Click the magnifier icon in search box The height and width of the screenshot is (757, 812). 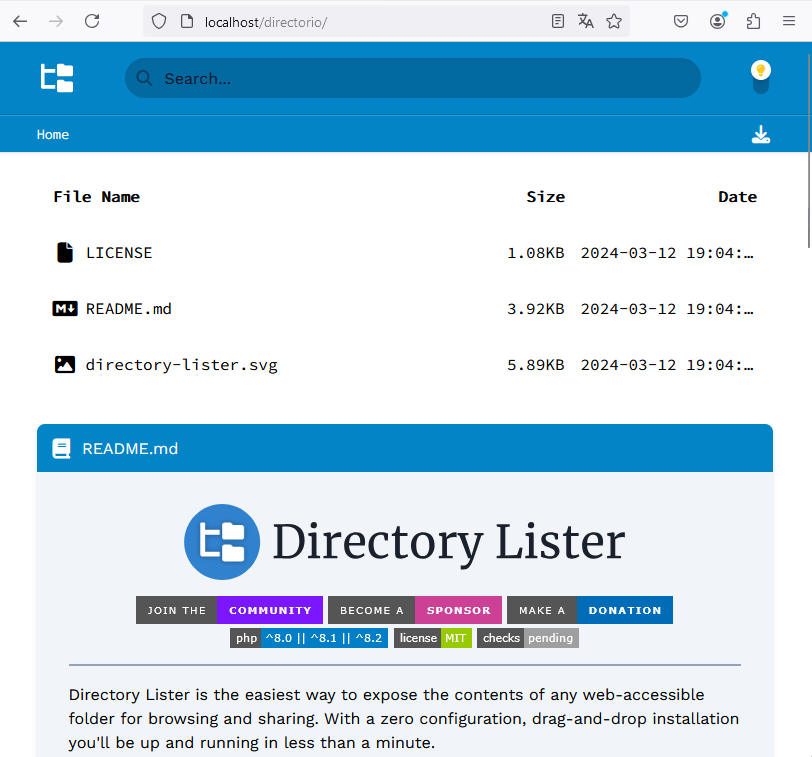point(144,78)
